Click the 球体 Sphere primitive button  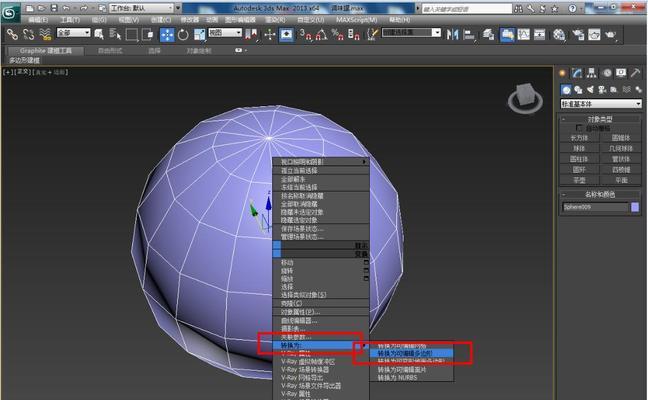[579, 148]
